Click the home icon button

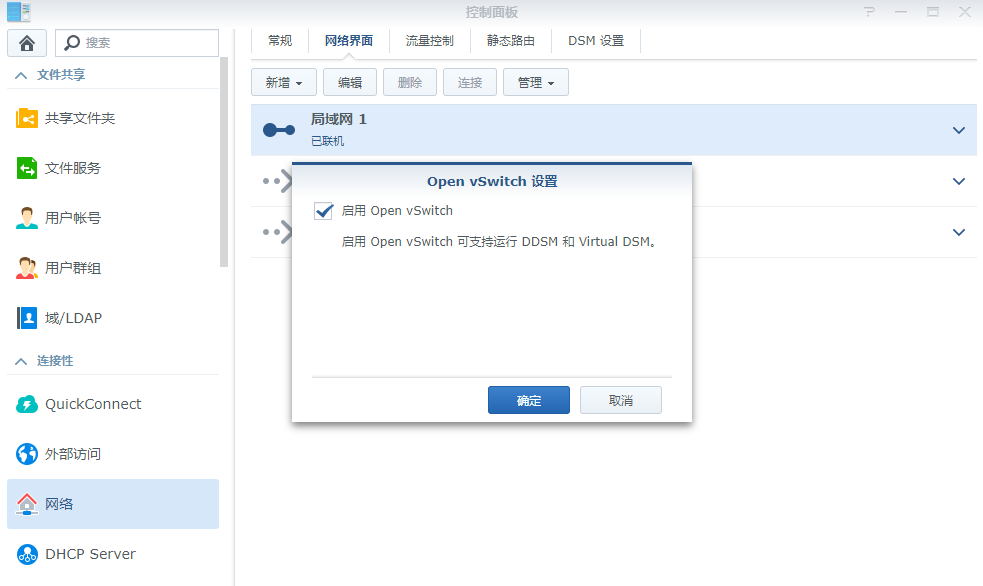click(27, 43)
